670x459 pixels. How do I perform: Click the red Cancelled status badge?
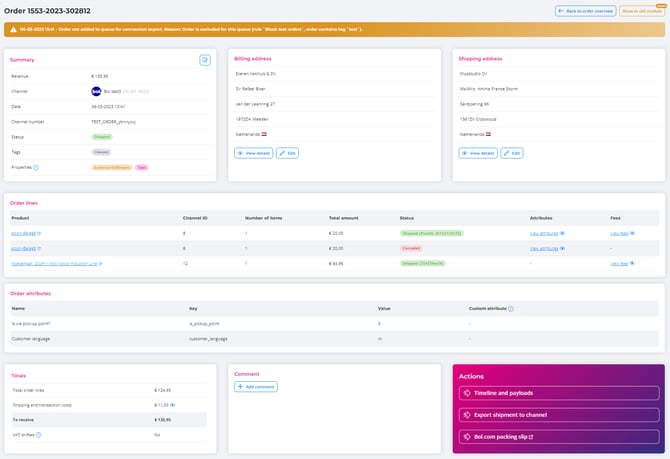click(x=411, y=248)
